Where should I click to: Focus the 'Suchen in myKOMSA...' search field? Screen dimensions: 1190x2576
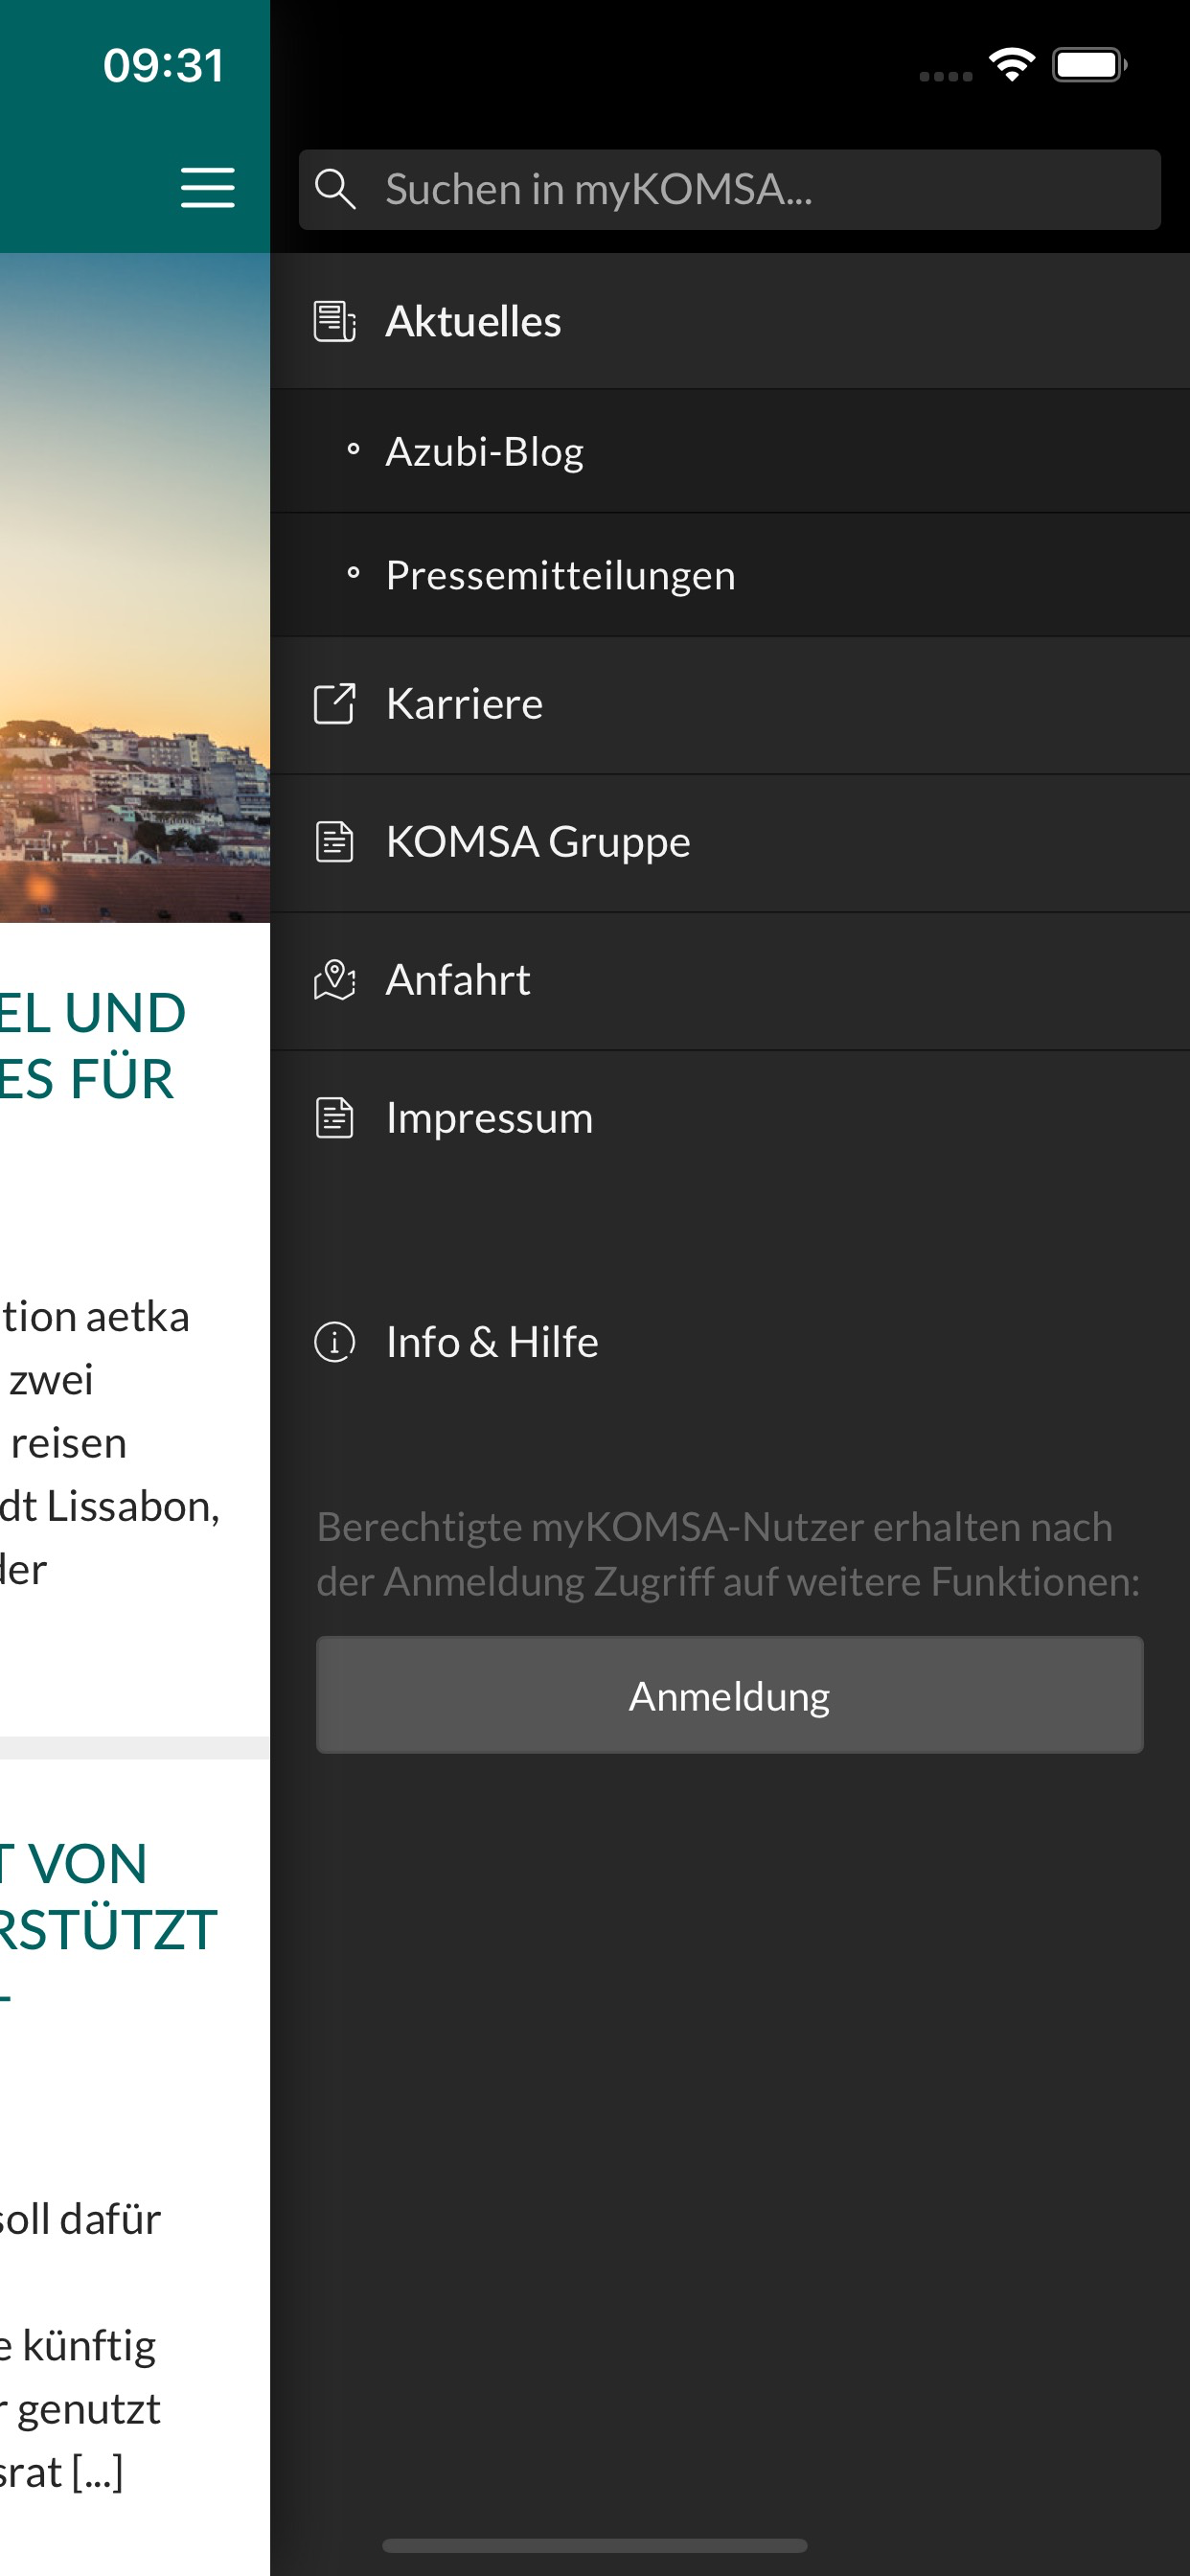click(729, 190)
